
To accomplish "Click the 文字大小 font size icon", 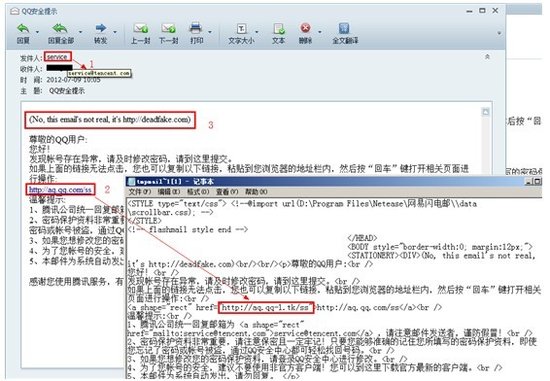I will 242,28.
